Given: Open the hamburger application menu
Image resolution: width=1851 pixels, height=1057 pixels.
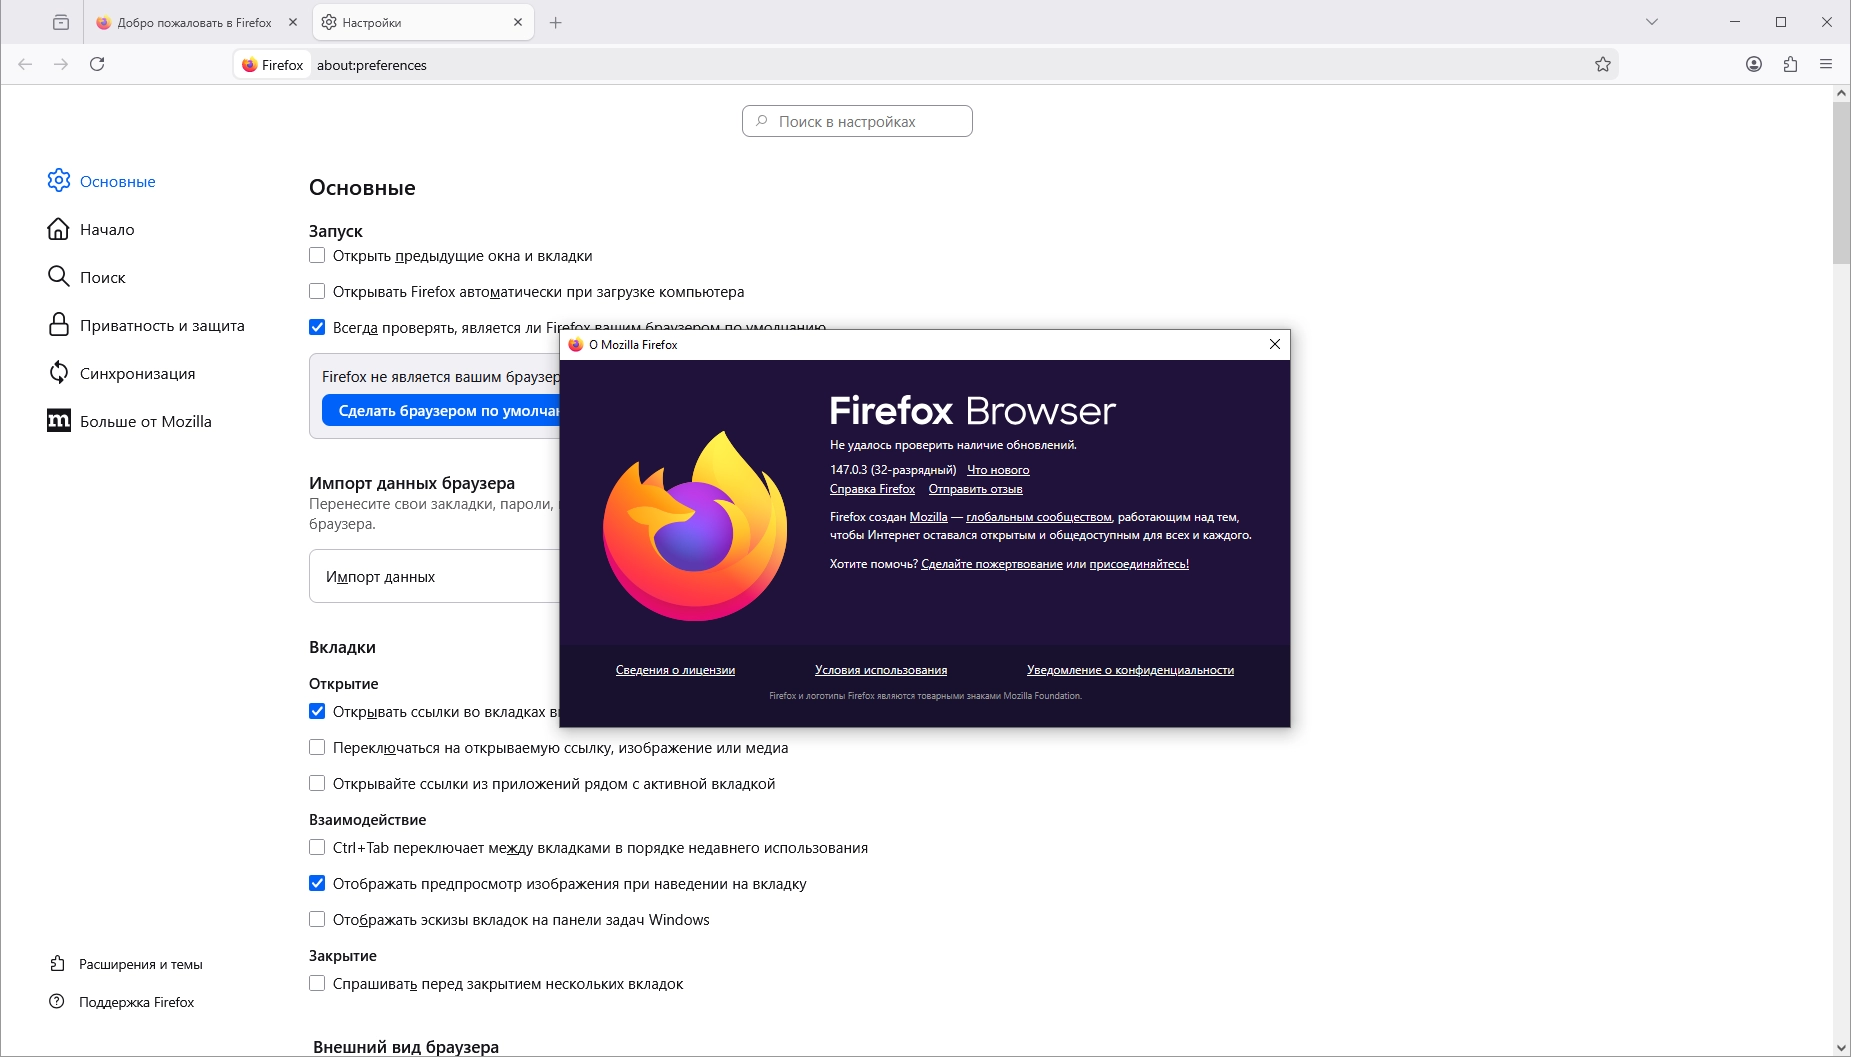Looking at the screenshot, I should [1826, 64].
